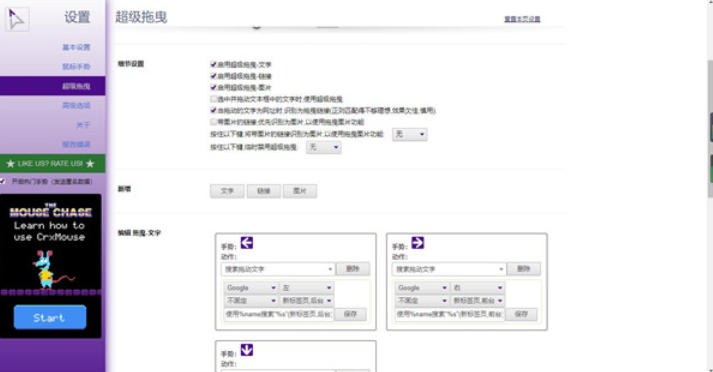The image size is (713, 372).
Task: Click the left arrow gesture icon
Action: click(x=247, y=243)
